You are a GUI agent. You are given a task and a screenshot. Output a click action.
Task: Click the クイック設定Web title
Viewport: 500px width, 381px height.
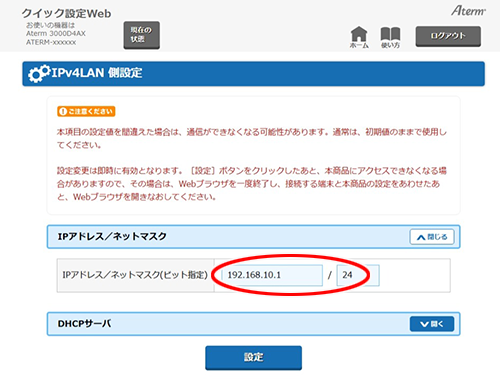[66, 13]
